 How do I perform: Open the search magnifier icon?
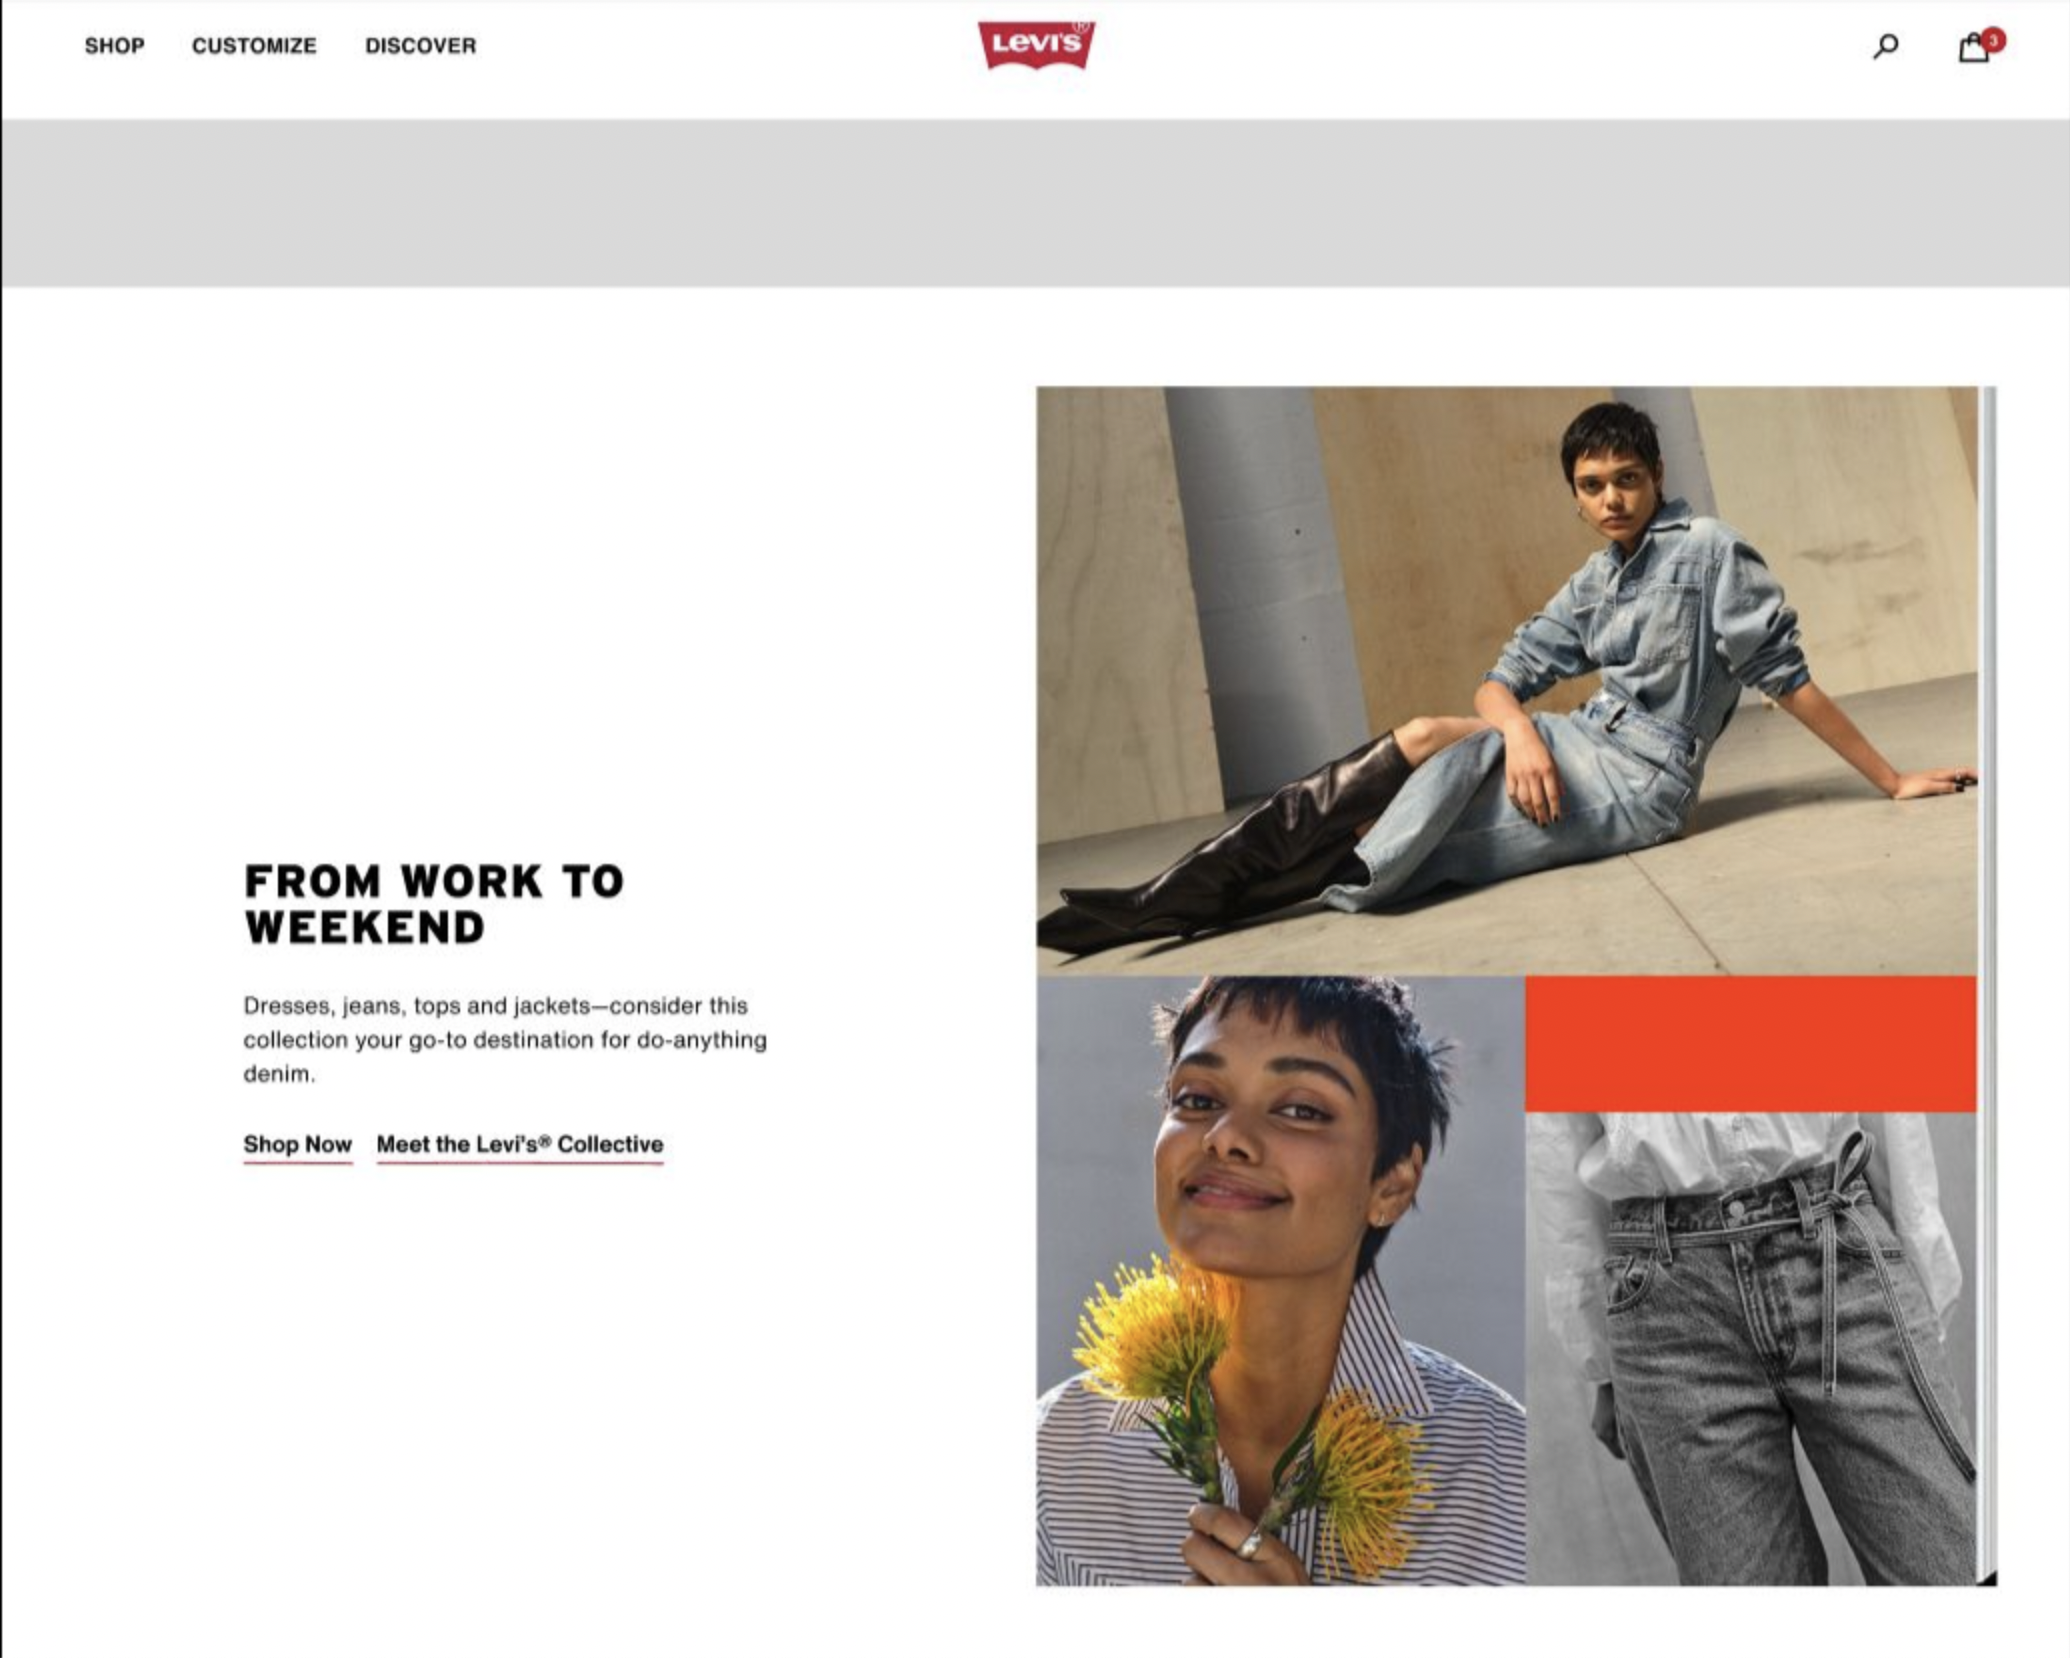(1885, 46)
